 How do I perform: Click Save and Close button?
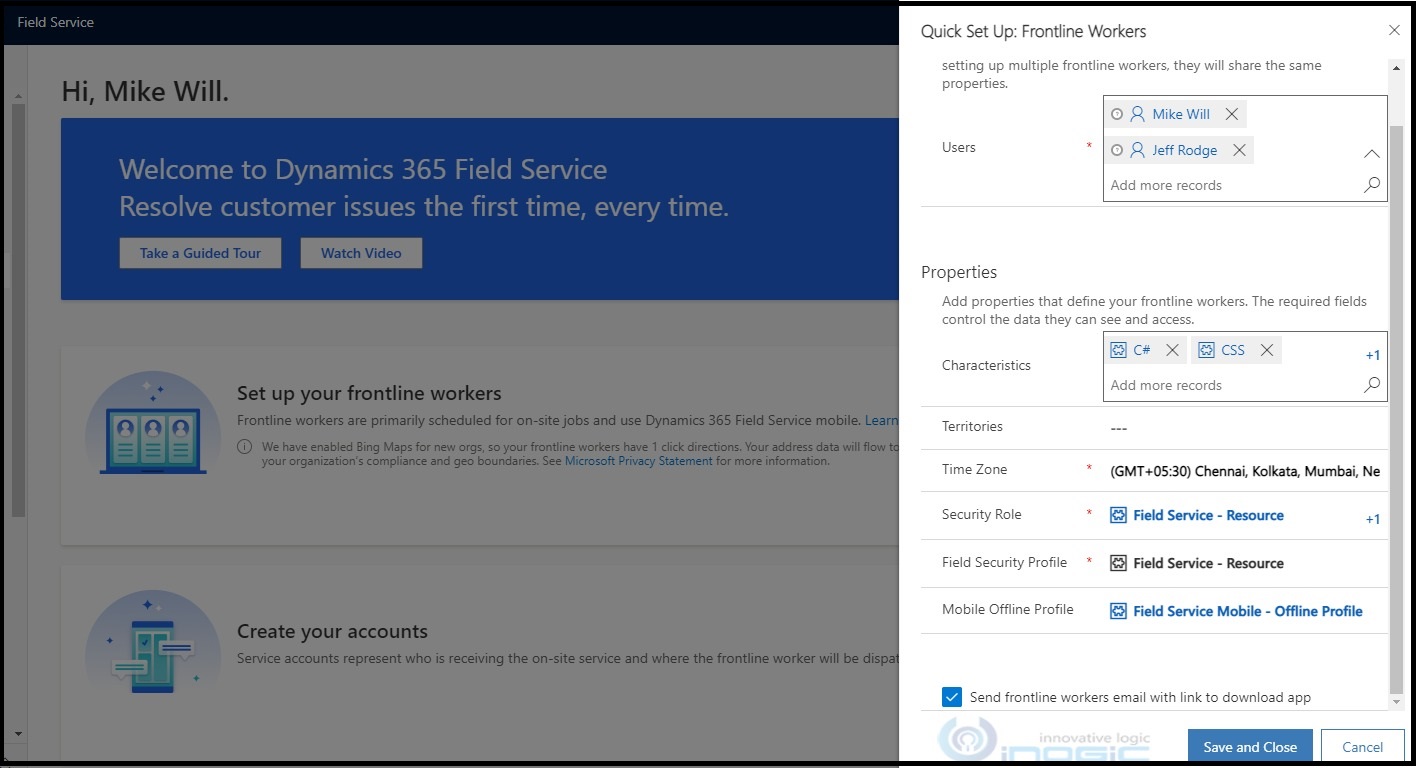[1250, 747]
